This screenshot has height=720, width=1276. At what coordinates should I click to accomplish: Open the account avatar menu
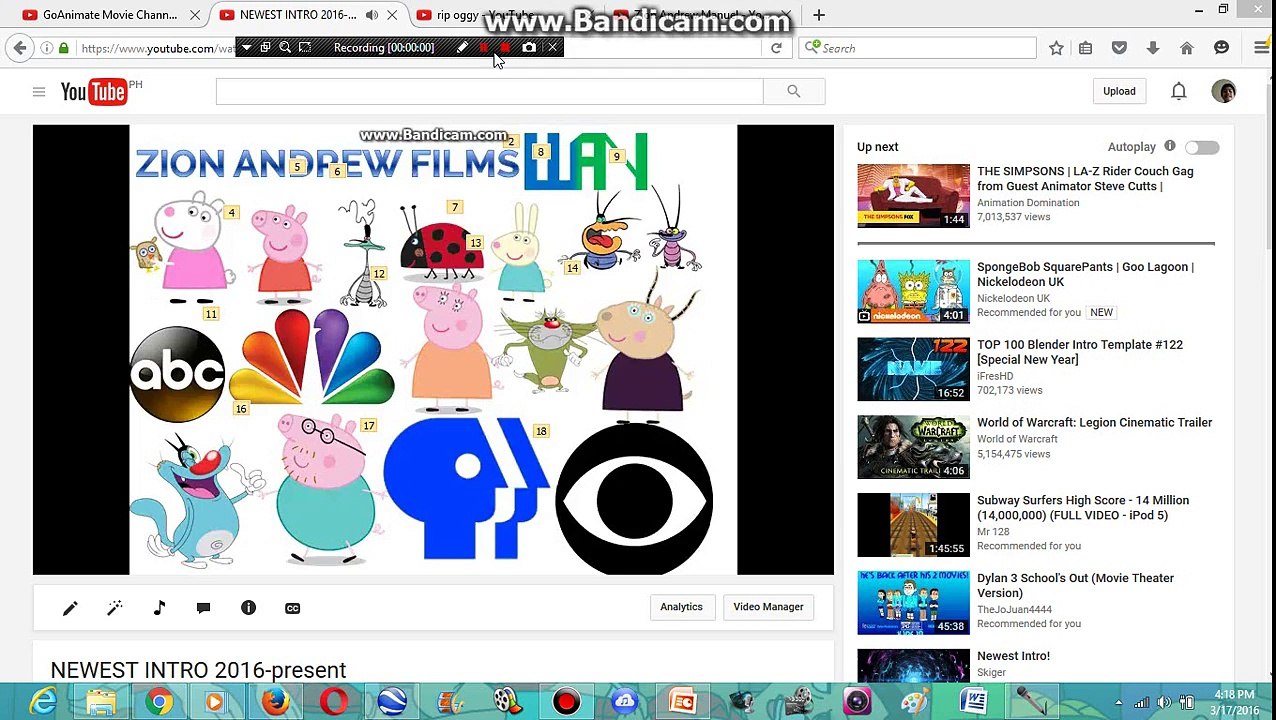tap(1224, 91)
